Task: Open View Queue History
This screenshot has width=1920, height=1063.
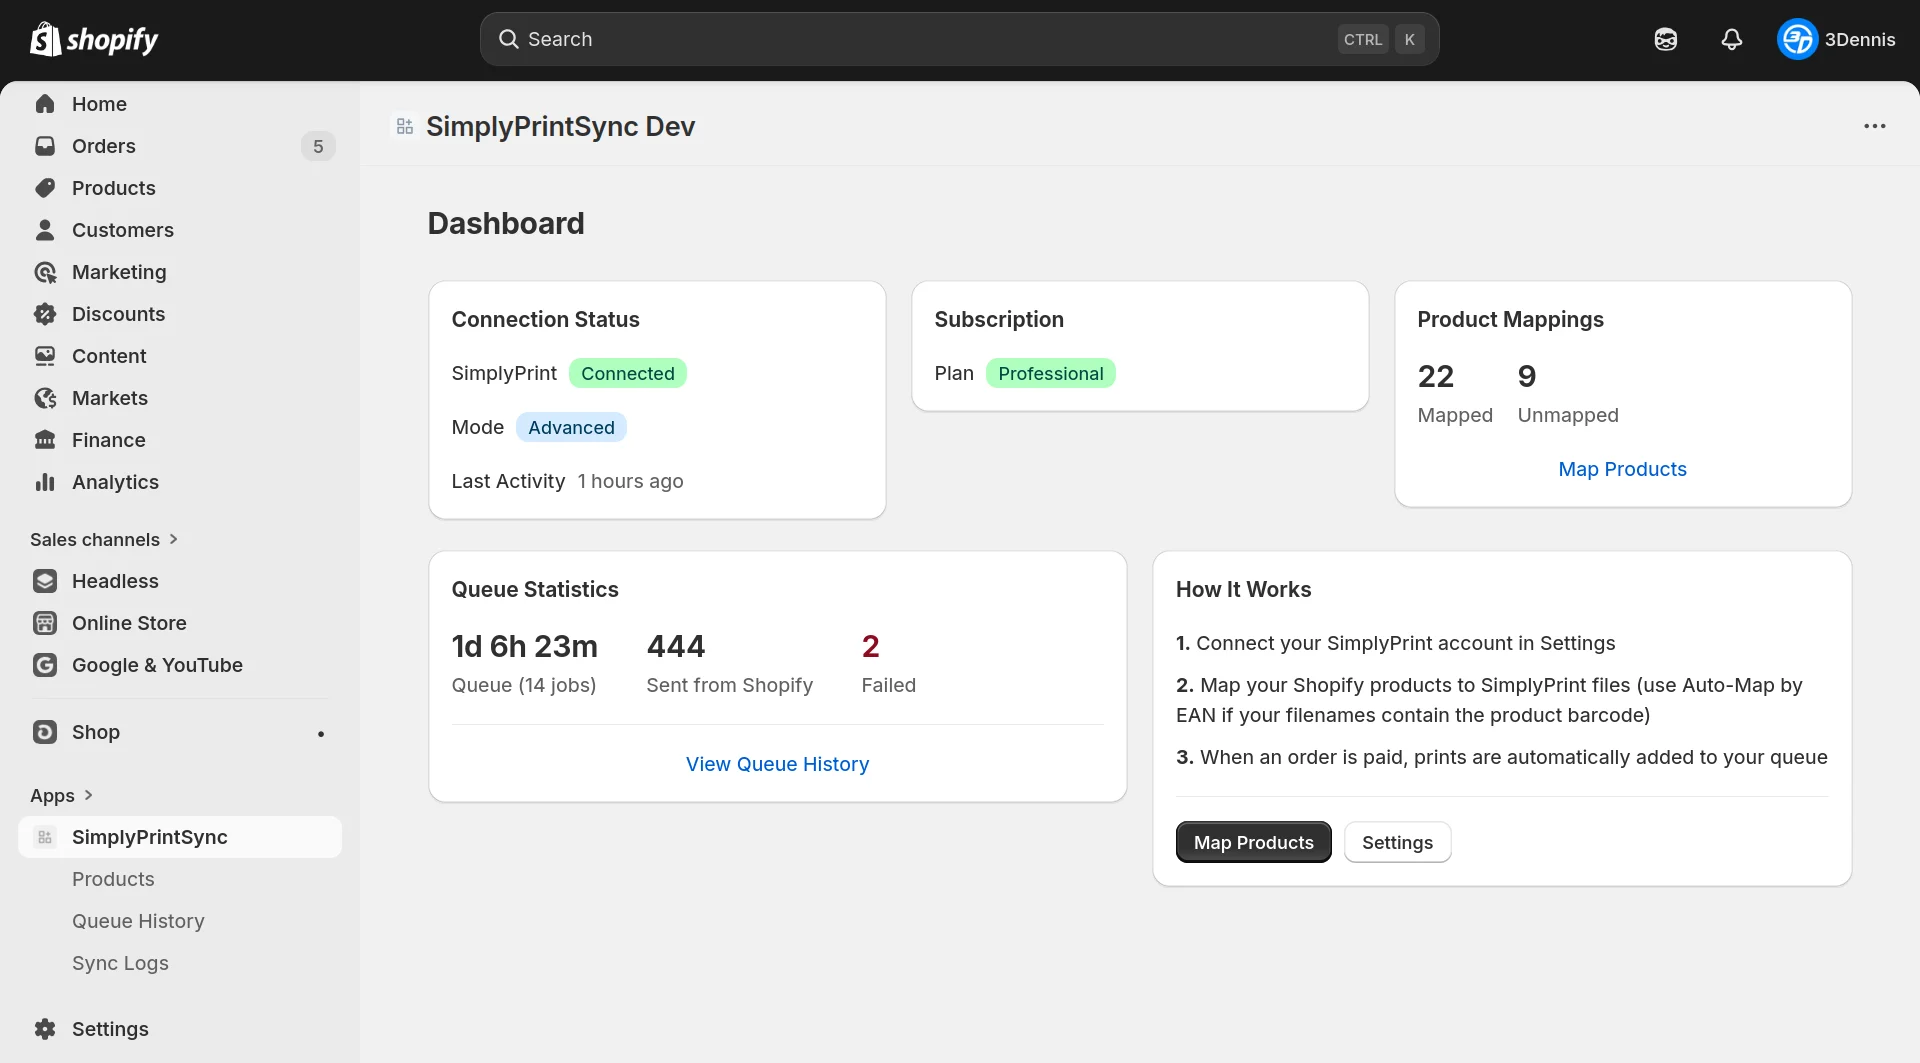Action: coord(777,764)
